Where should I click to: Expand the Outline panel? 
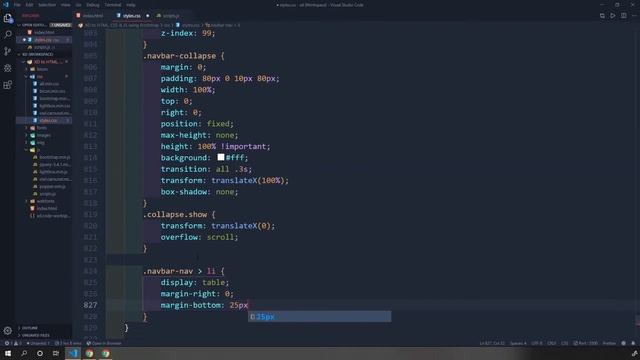tap(44, 328)
